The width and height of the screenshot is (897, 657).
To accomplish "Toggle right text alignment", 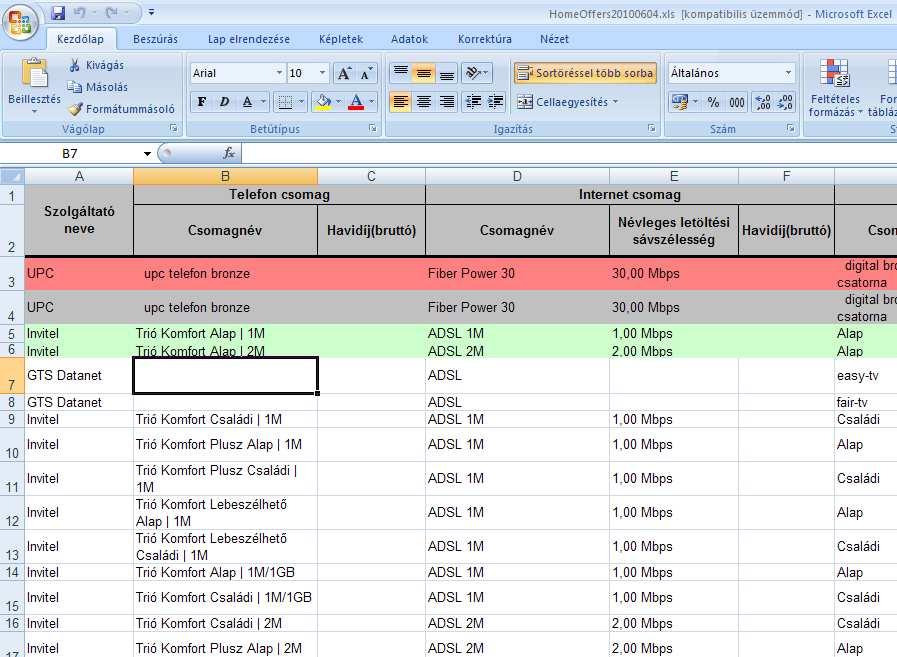I will (447, 102).
